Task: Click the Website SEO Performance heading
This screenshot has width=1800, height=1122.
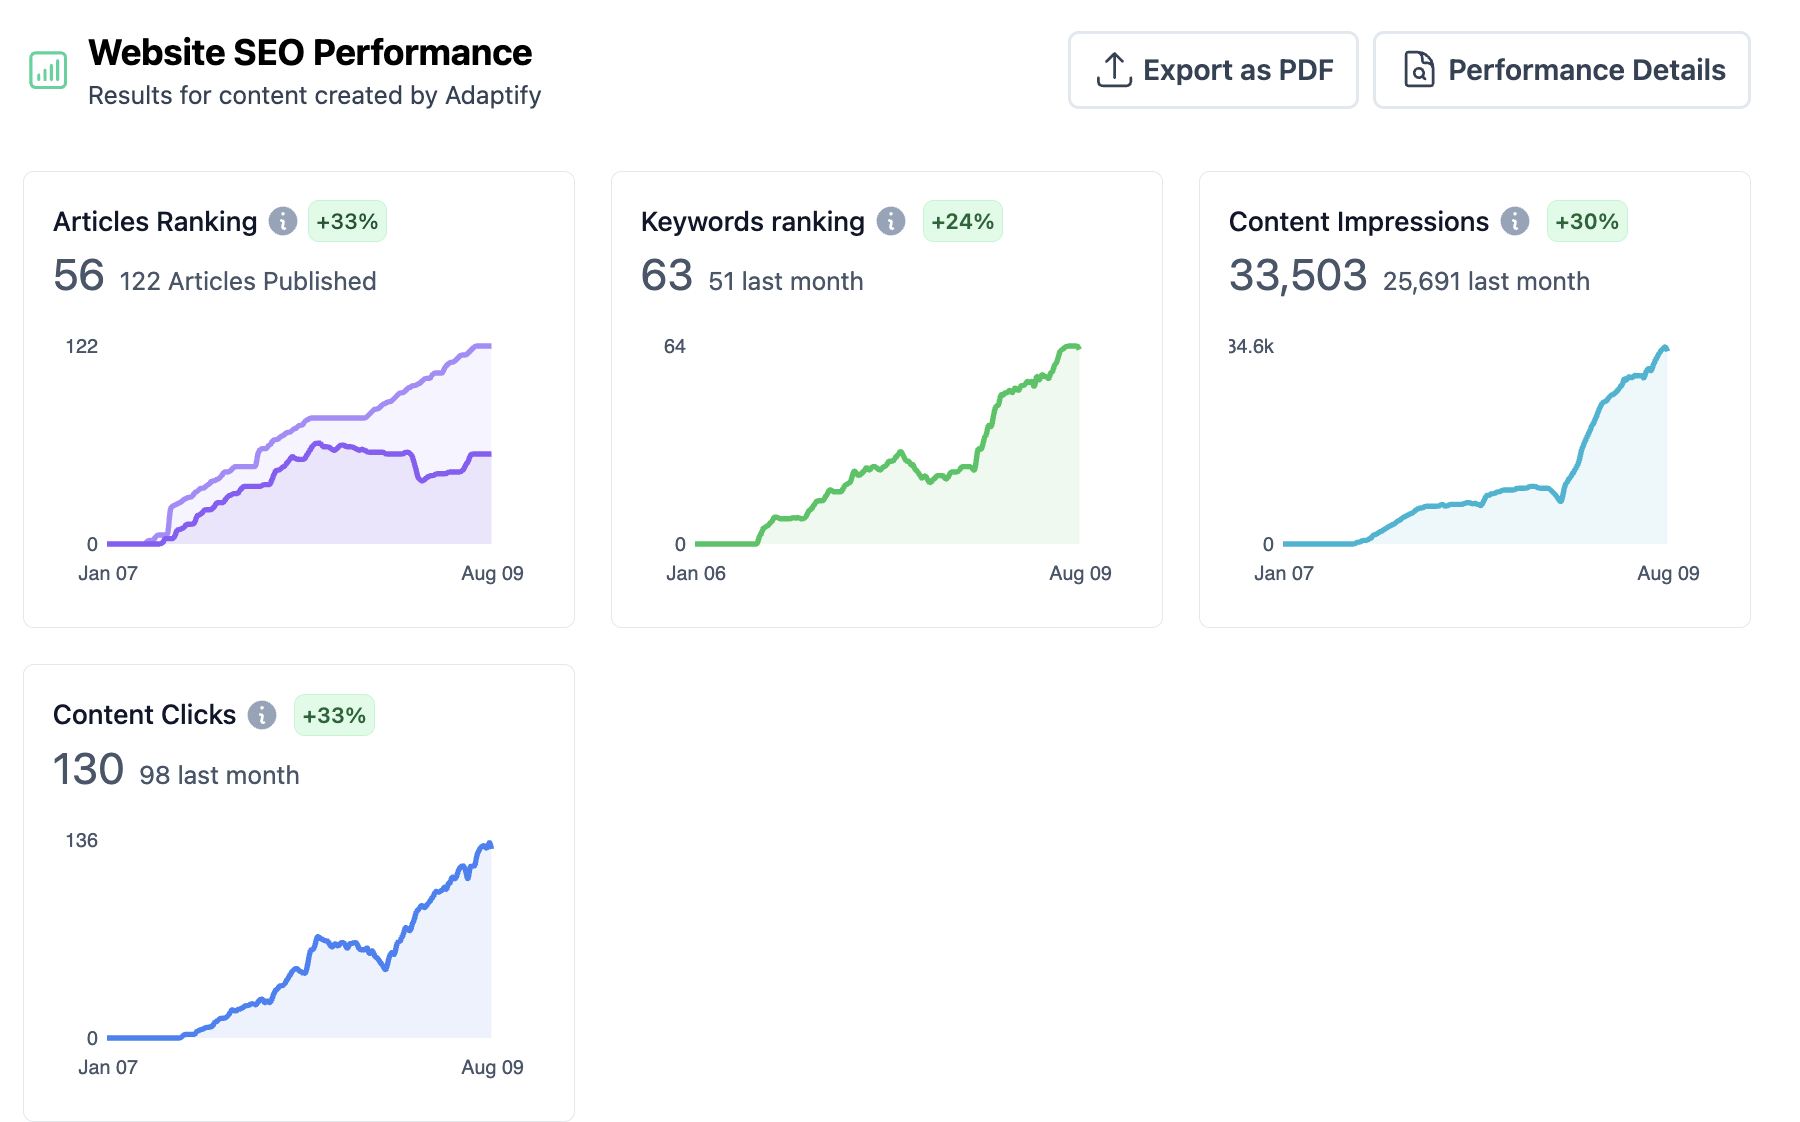Action: [310, 53]
